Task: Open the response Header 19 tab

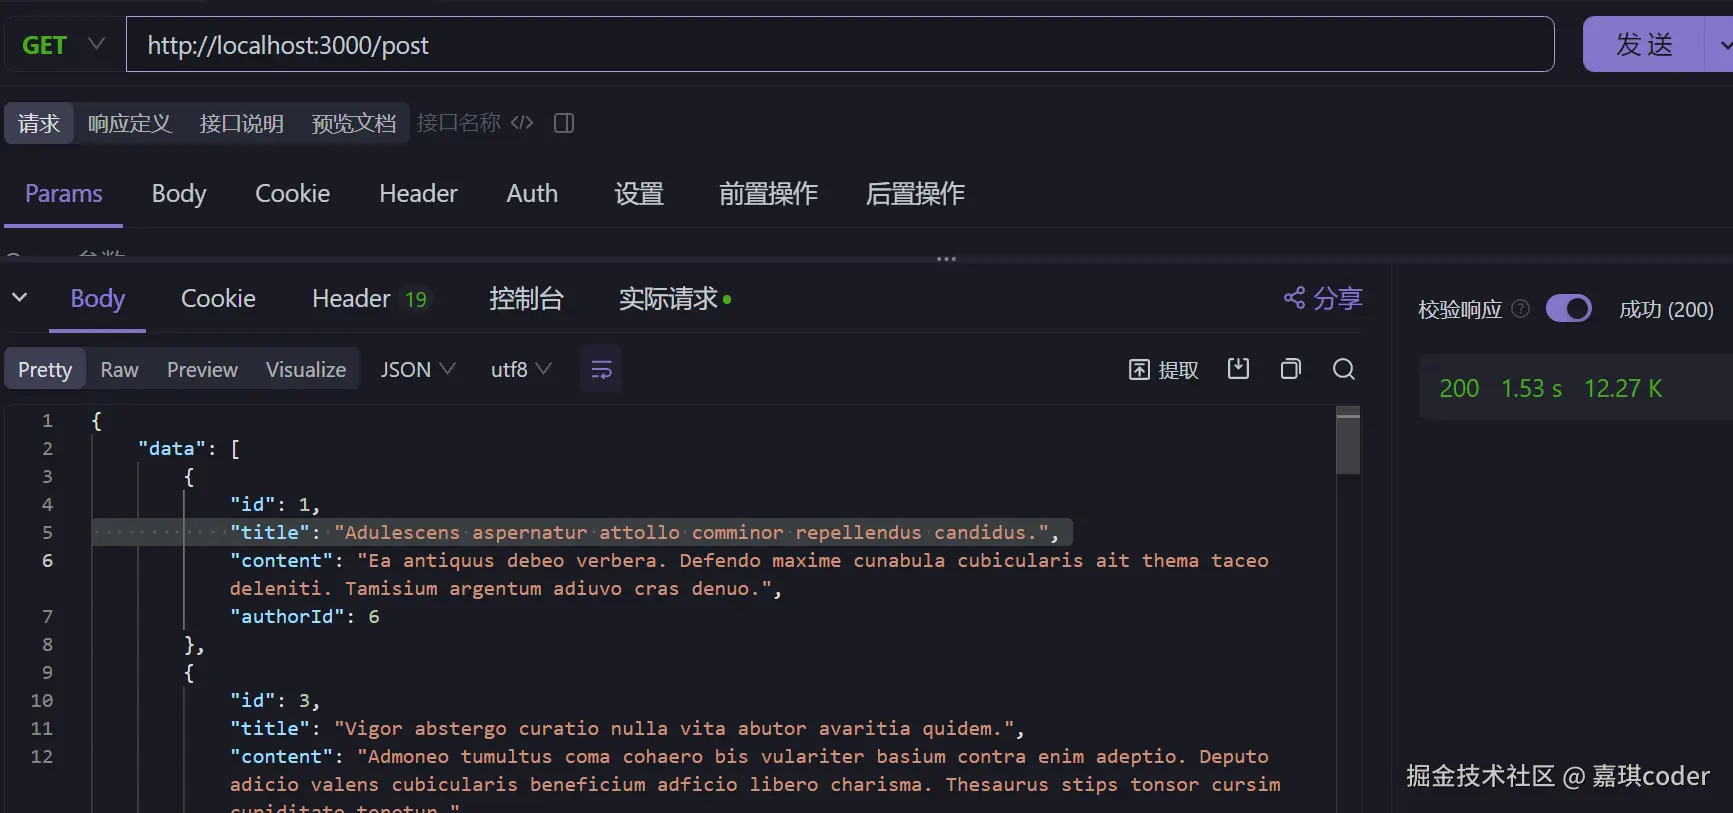Action: coord(370,299)
